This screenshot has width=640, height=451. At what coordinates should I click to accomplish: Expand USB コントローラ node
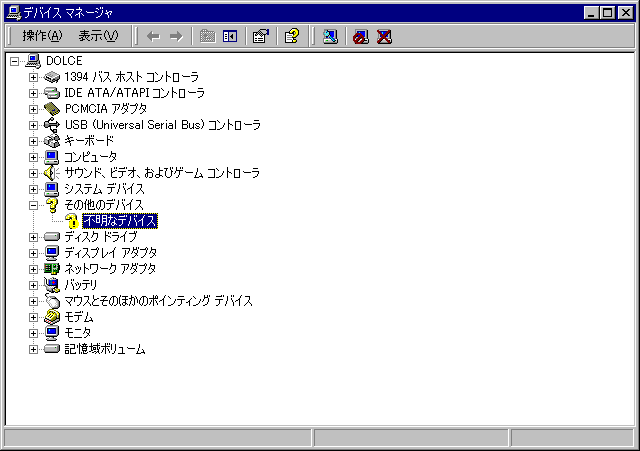point(33,125)
